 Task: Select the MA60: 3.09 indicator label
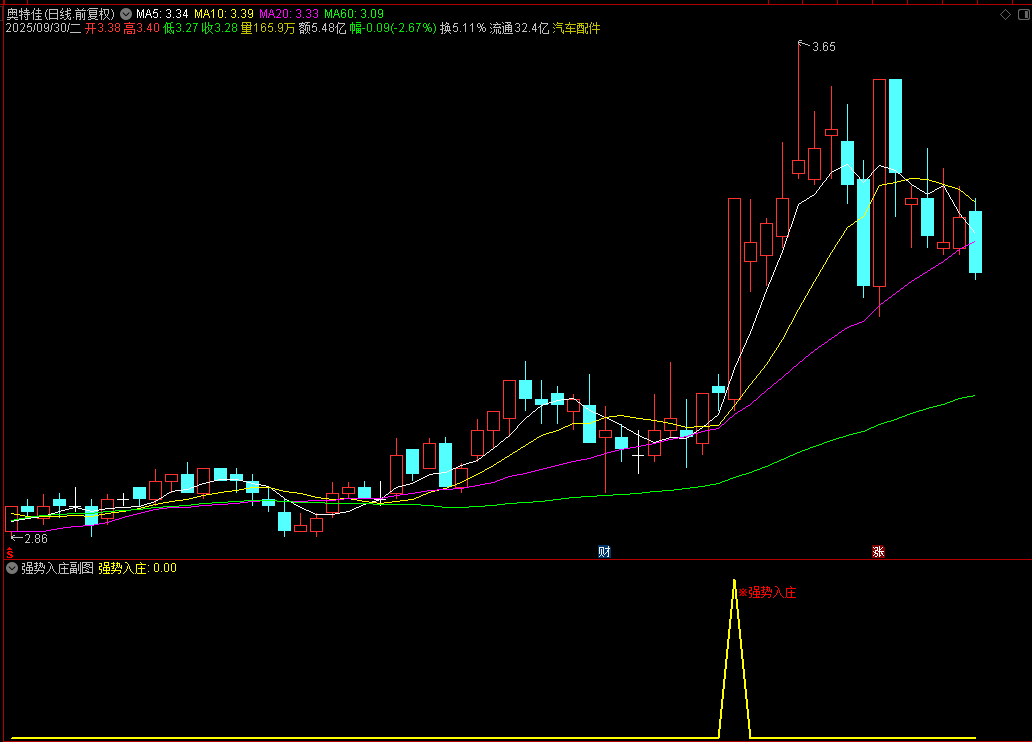[x=354, y=14]
